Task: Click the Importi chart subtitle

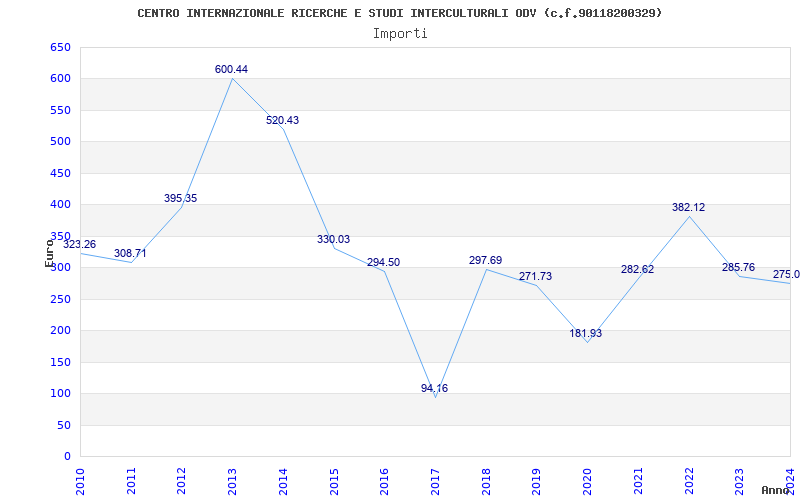Action: [x=400, y=34]
